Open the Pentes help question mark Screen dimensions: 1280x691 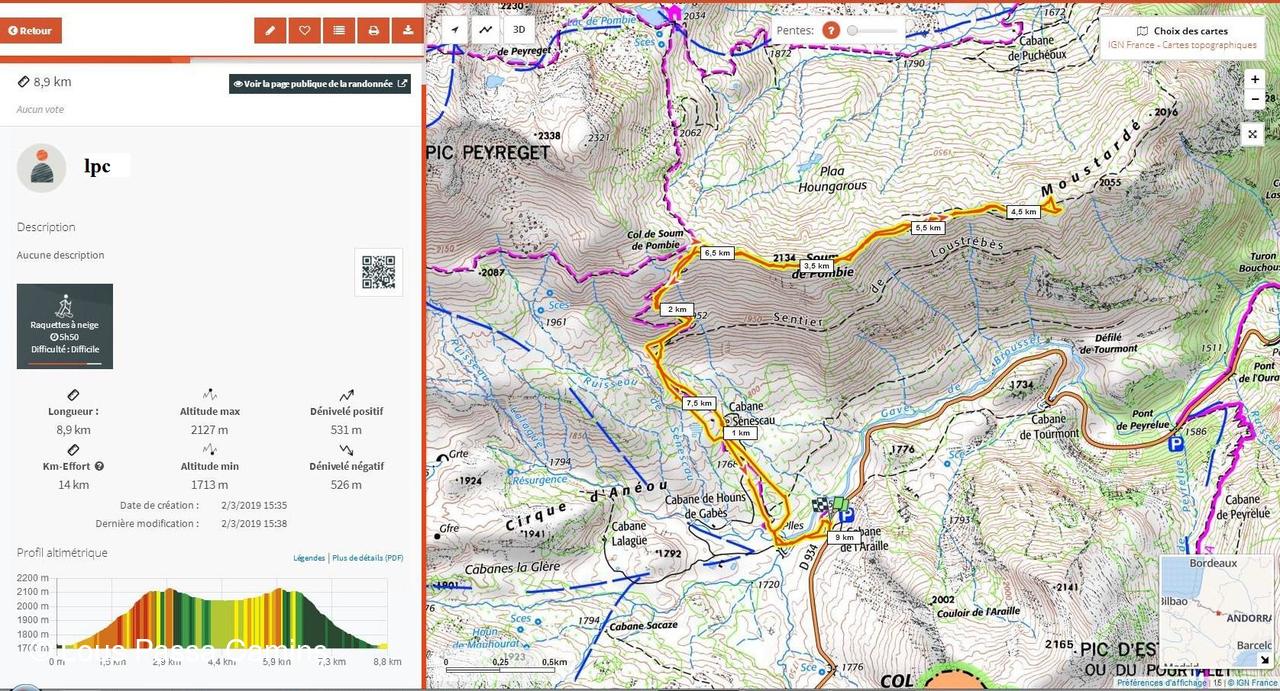(830, 30)
